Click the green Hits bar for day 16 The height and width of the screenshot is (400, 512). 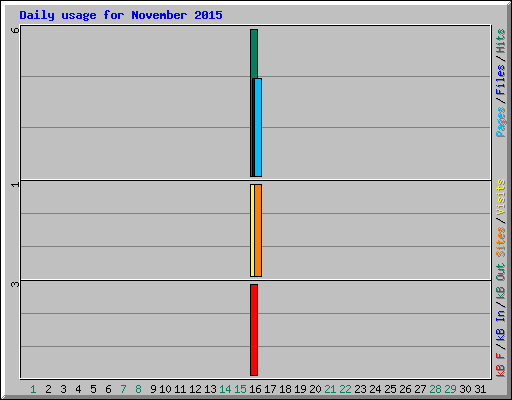(x=254, y=53)
